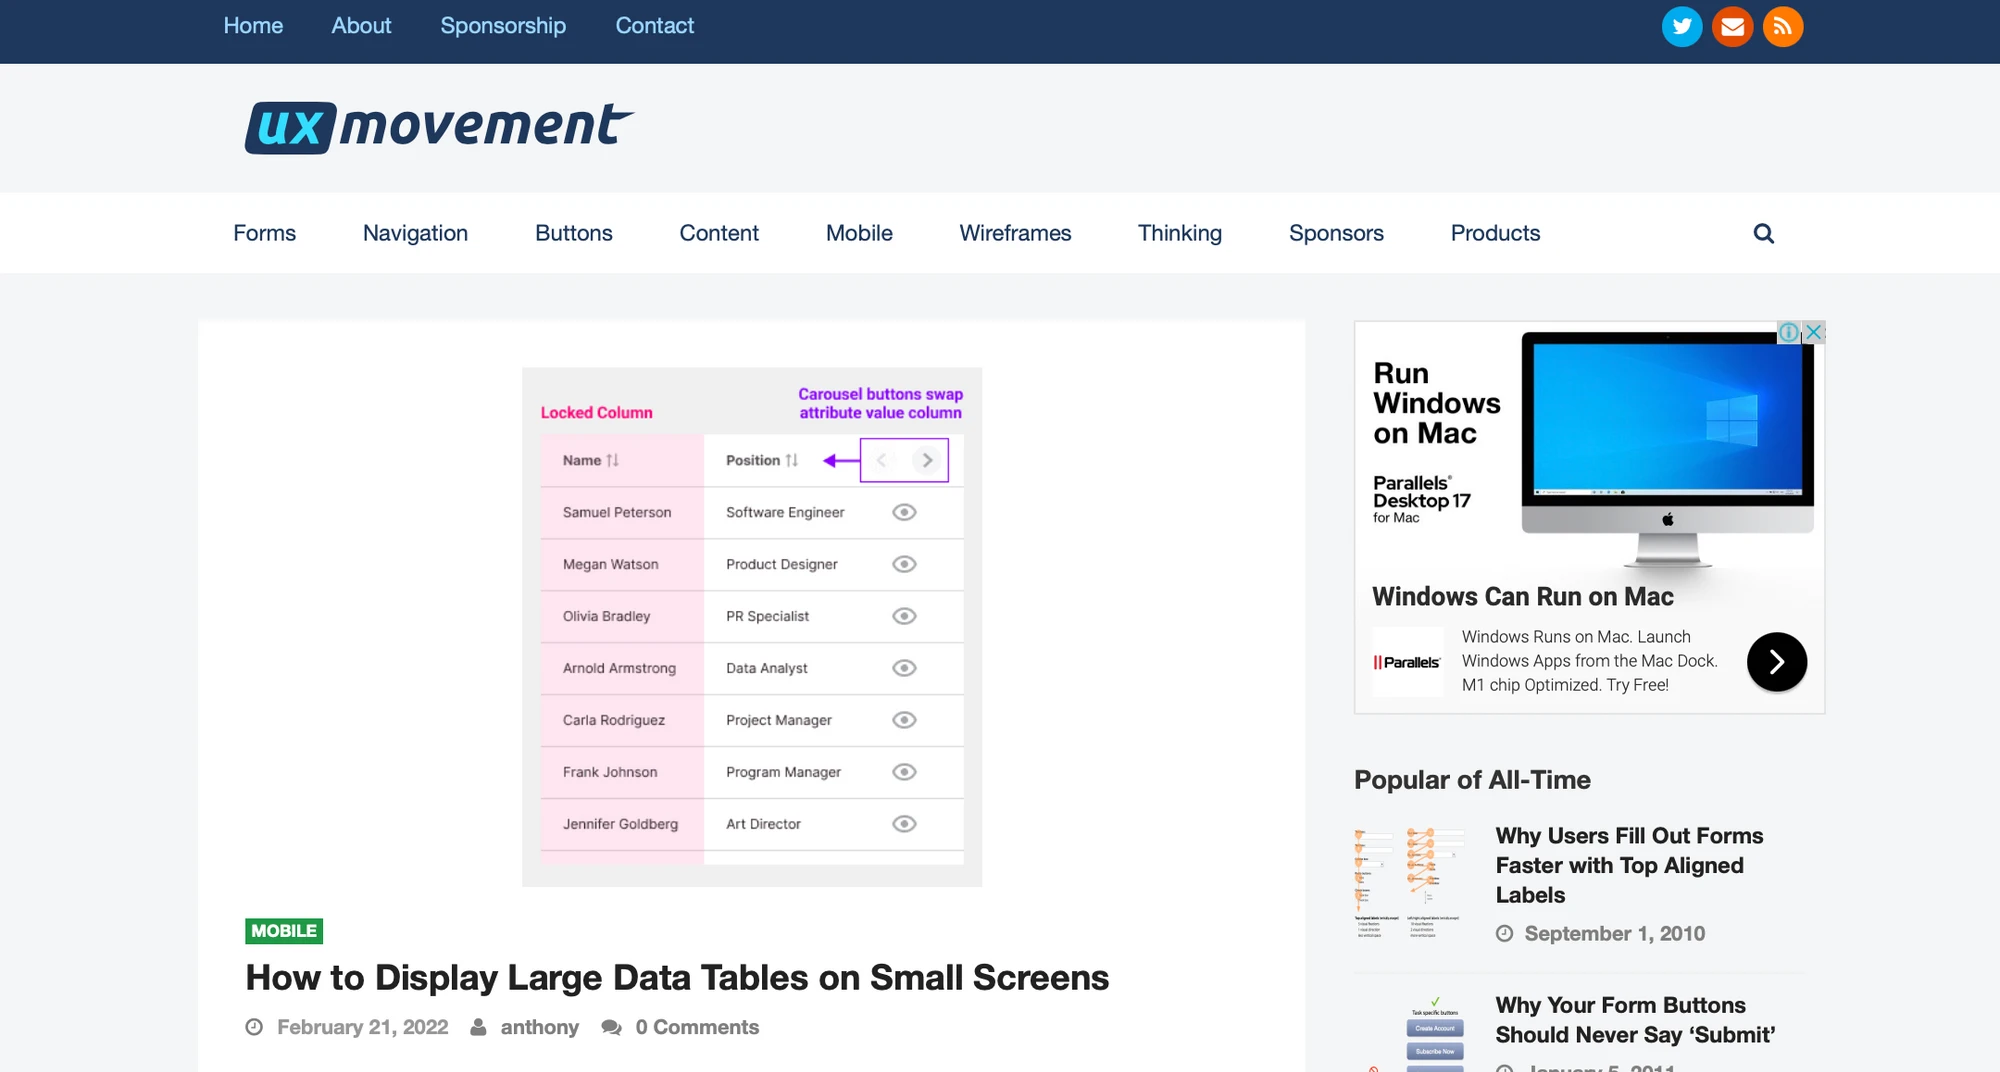Open the AdChoices info icon on the ad
This screenshot has height=1072, width=2000.
(x=1789, y=333)
